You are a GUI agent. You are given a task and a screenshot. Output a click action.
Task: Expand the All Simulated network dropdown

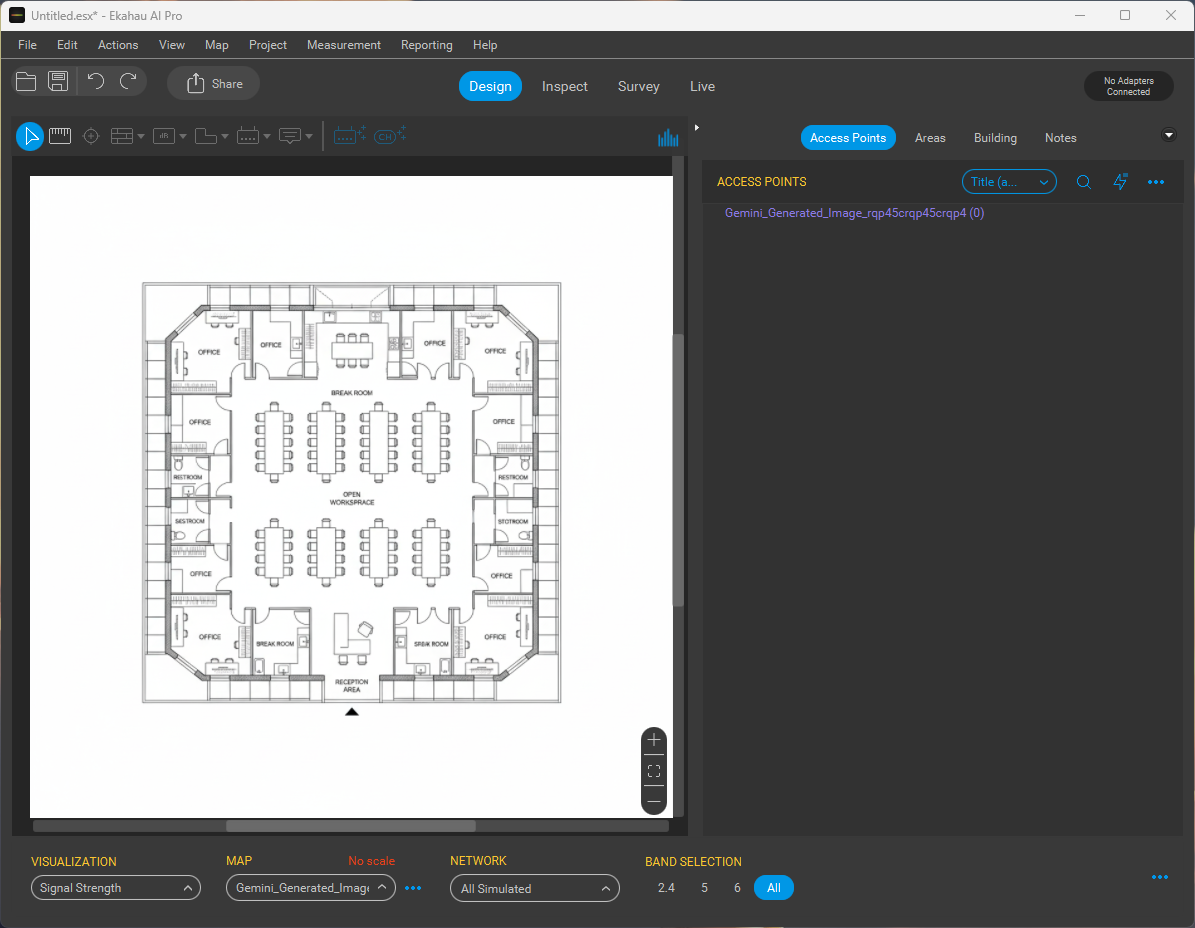click(x=535, y=888)
